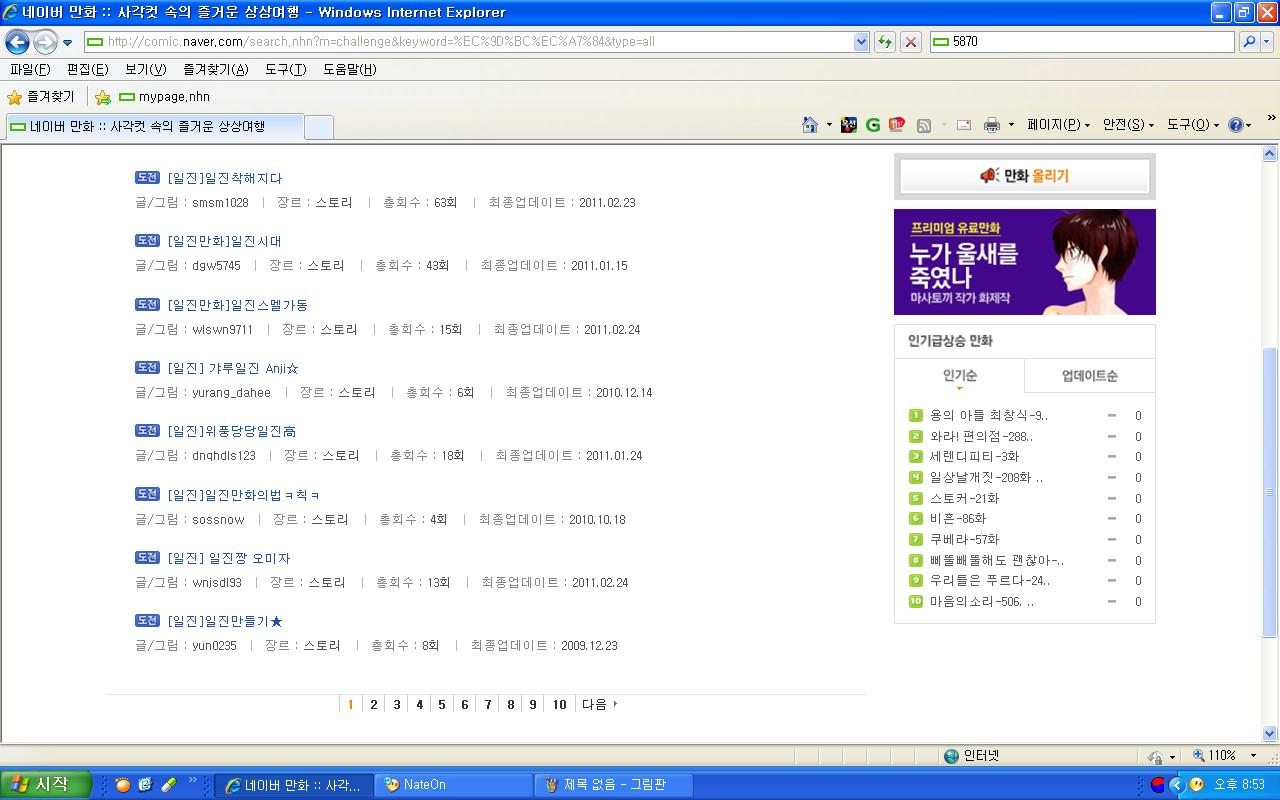The image size is (1280, 800).
Task: Open 용의 아들 최창식 in the ranking list
Action: tap(988, 415)
